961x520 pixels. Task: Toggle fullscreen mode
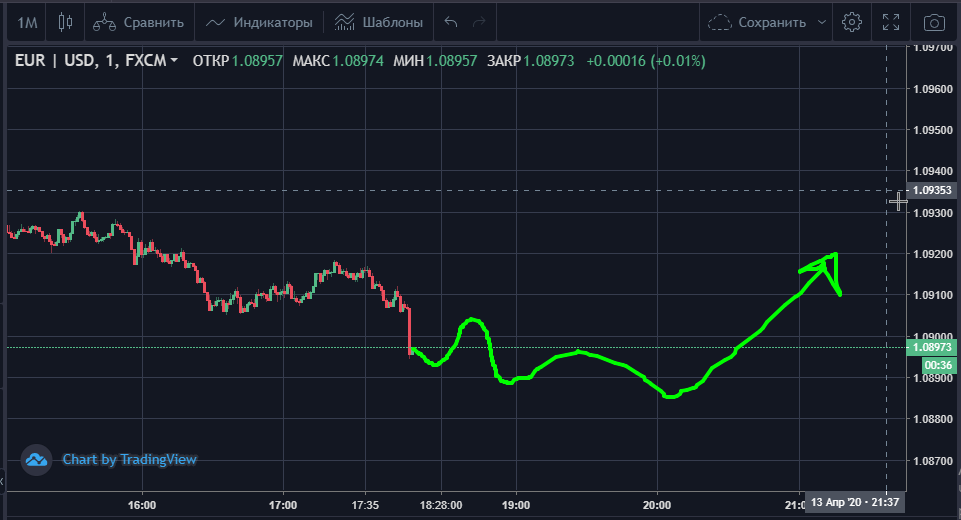pos(891,23)
